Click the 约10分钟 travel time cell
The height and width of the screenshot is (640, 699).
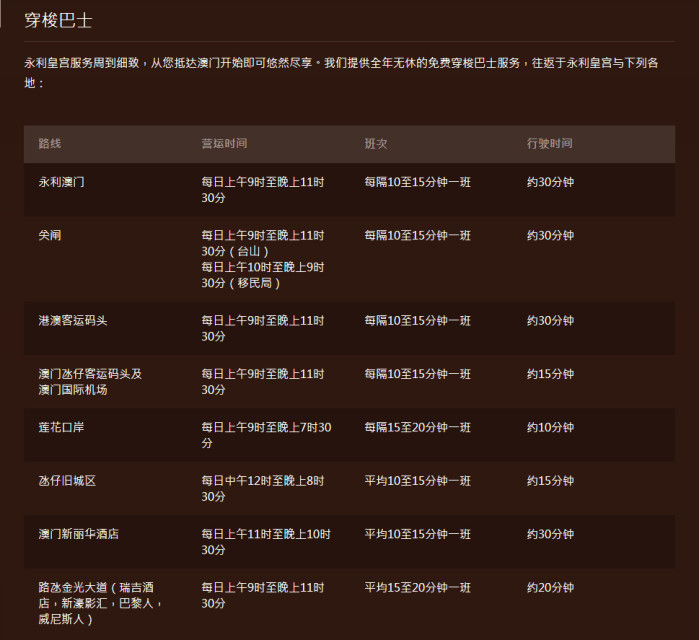click(x=550, y=428)
